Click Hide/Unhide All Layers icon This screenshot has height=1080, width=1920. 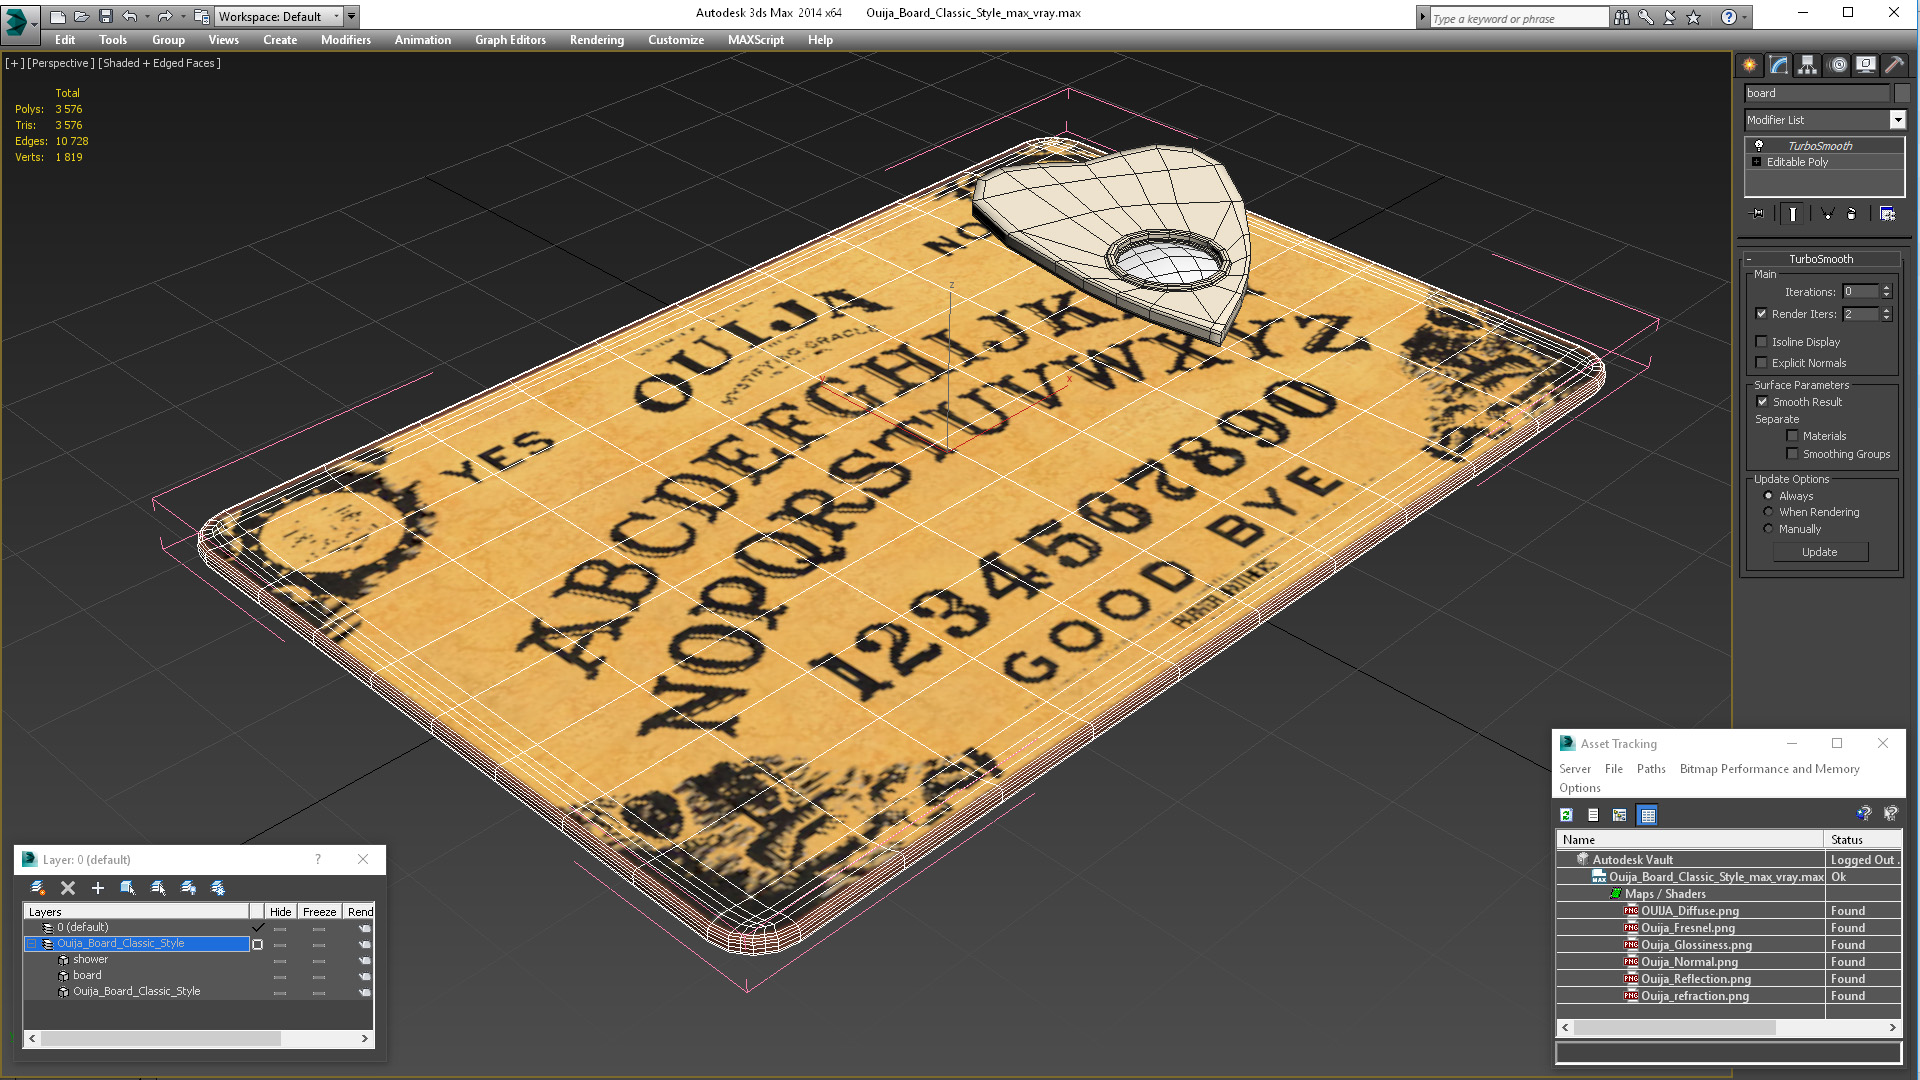pyautogui.click(x=188, y=888)
